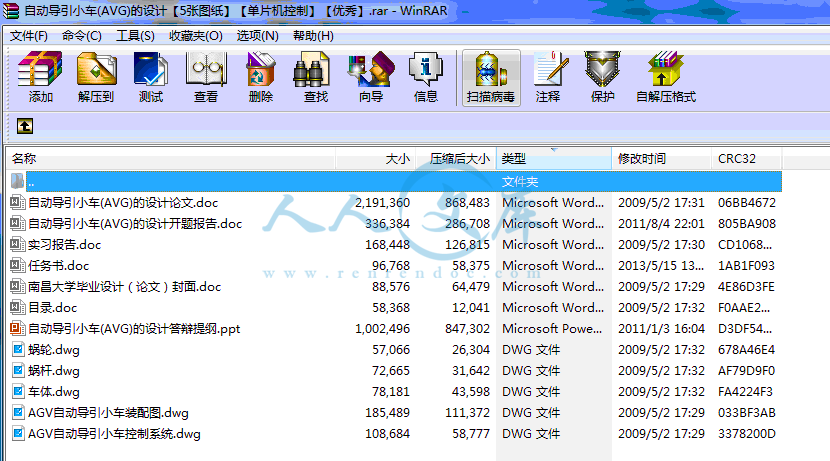The width and height of the screenshot is (830, 461).
Task: Sort by the 大小 column header
Action: pyautogui.click(x=376, y=159)
